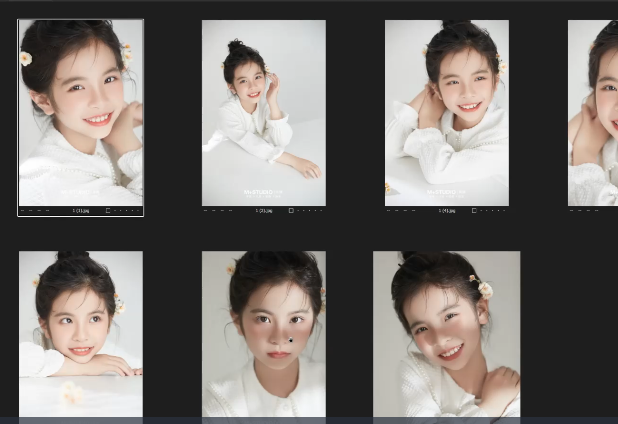Toggle the label square under the third photo
Image resolution: width=618 pixels, height=424 pixels.
[473, 211]
